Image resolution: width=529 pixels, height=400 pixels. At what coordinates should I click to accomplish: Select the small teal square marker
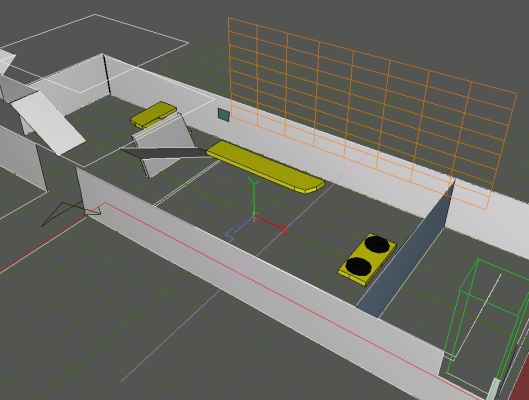click(224, 115)
